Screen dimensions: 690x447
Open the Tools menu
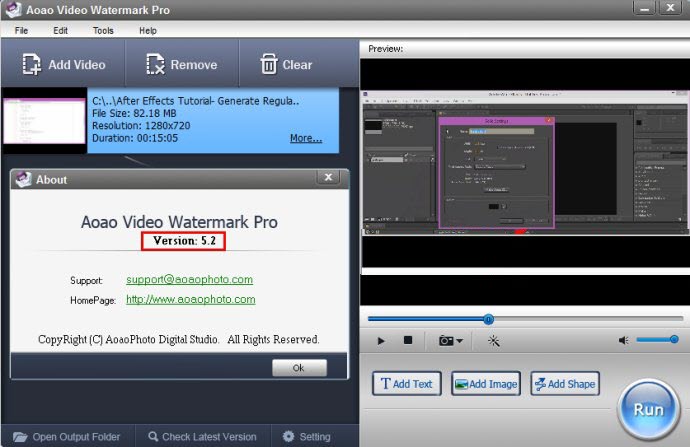103,30
